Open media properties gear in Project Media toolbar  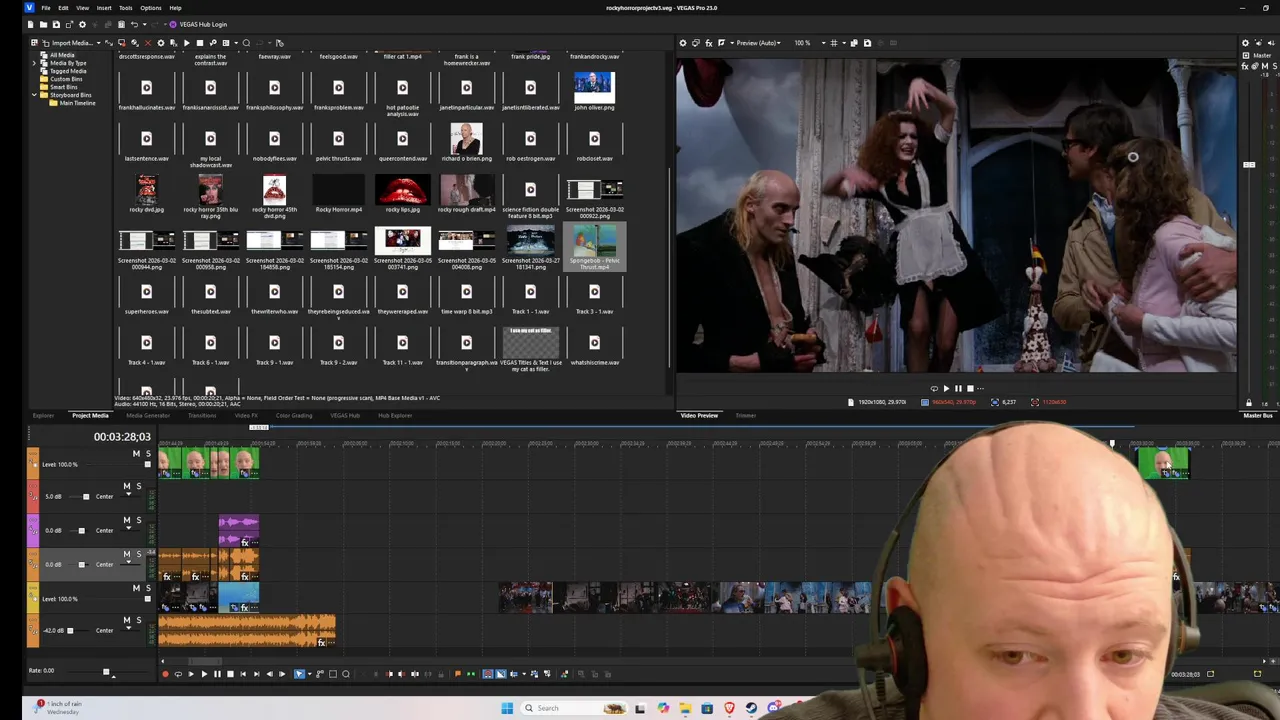click(x=160, y=43)
